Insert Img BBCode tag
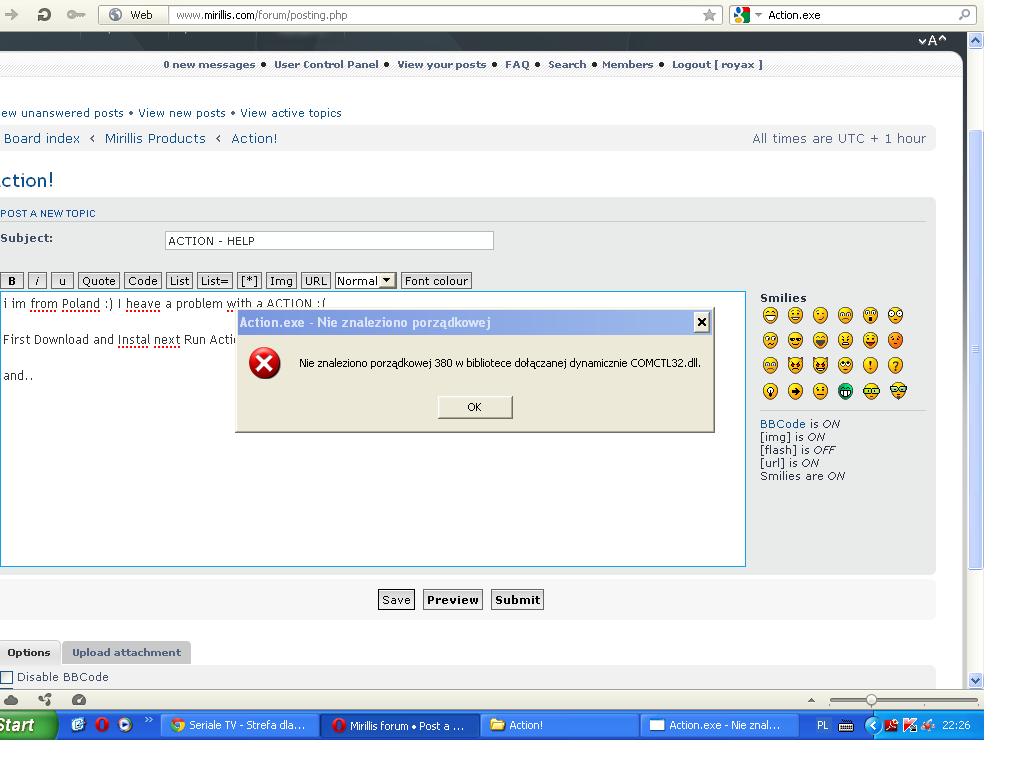This screenshot has width=1024, height=768. click(281, 281)
